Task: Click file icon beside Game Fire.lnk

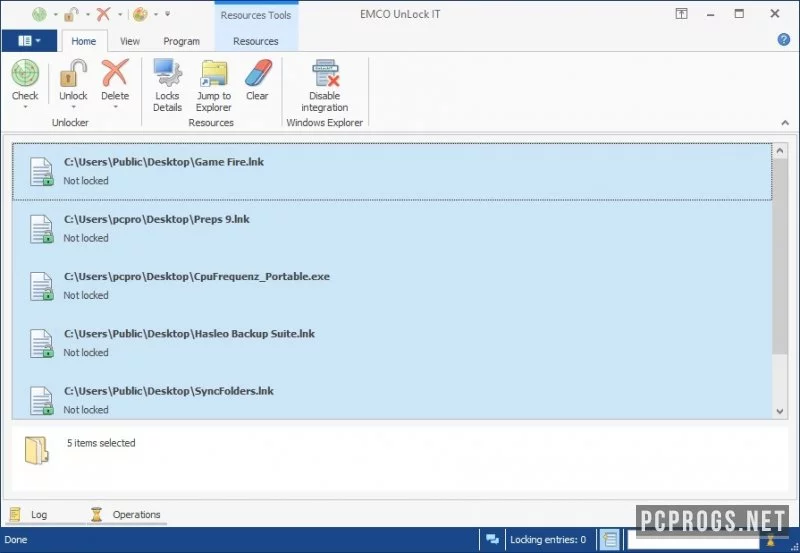Action: click(x=41, y=172)
